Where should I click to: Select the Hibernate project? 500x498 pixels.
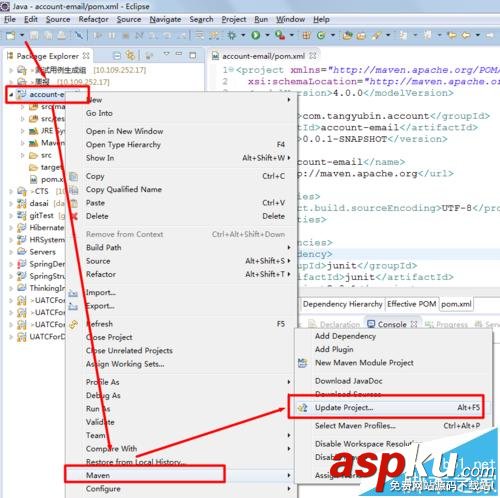(41, 228)
